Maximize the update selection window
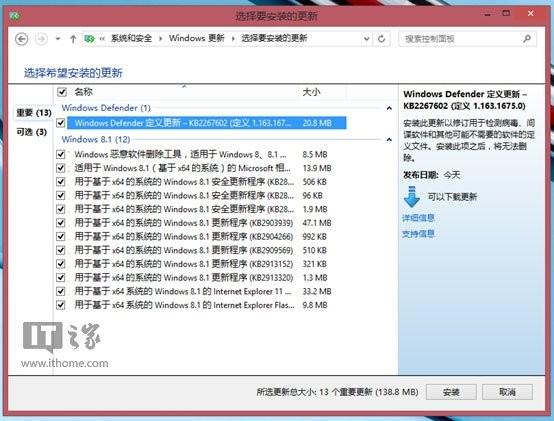The width and height of the screenshot is (554, 421). [506, 13]
